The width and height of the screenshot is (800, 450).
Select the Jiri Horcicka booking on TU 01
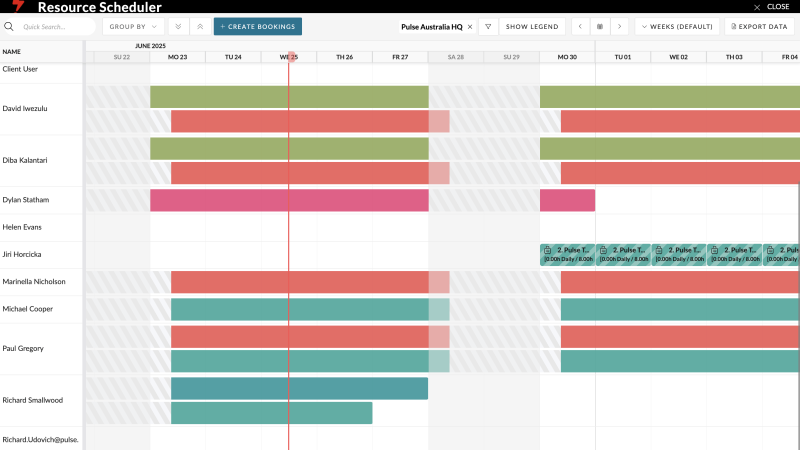623,254
